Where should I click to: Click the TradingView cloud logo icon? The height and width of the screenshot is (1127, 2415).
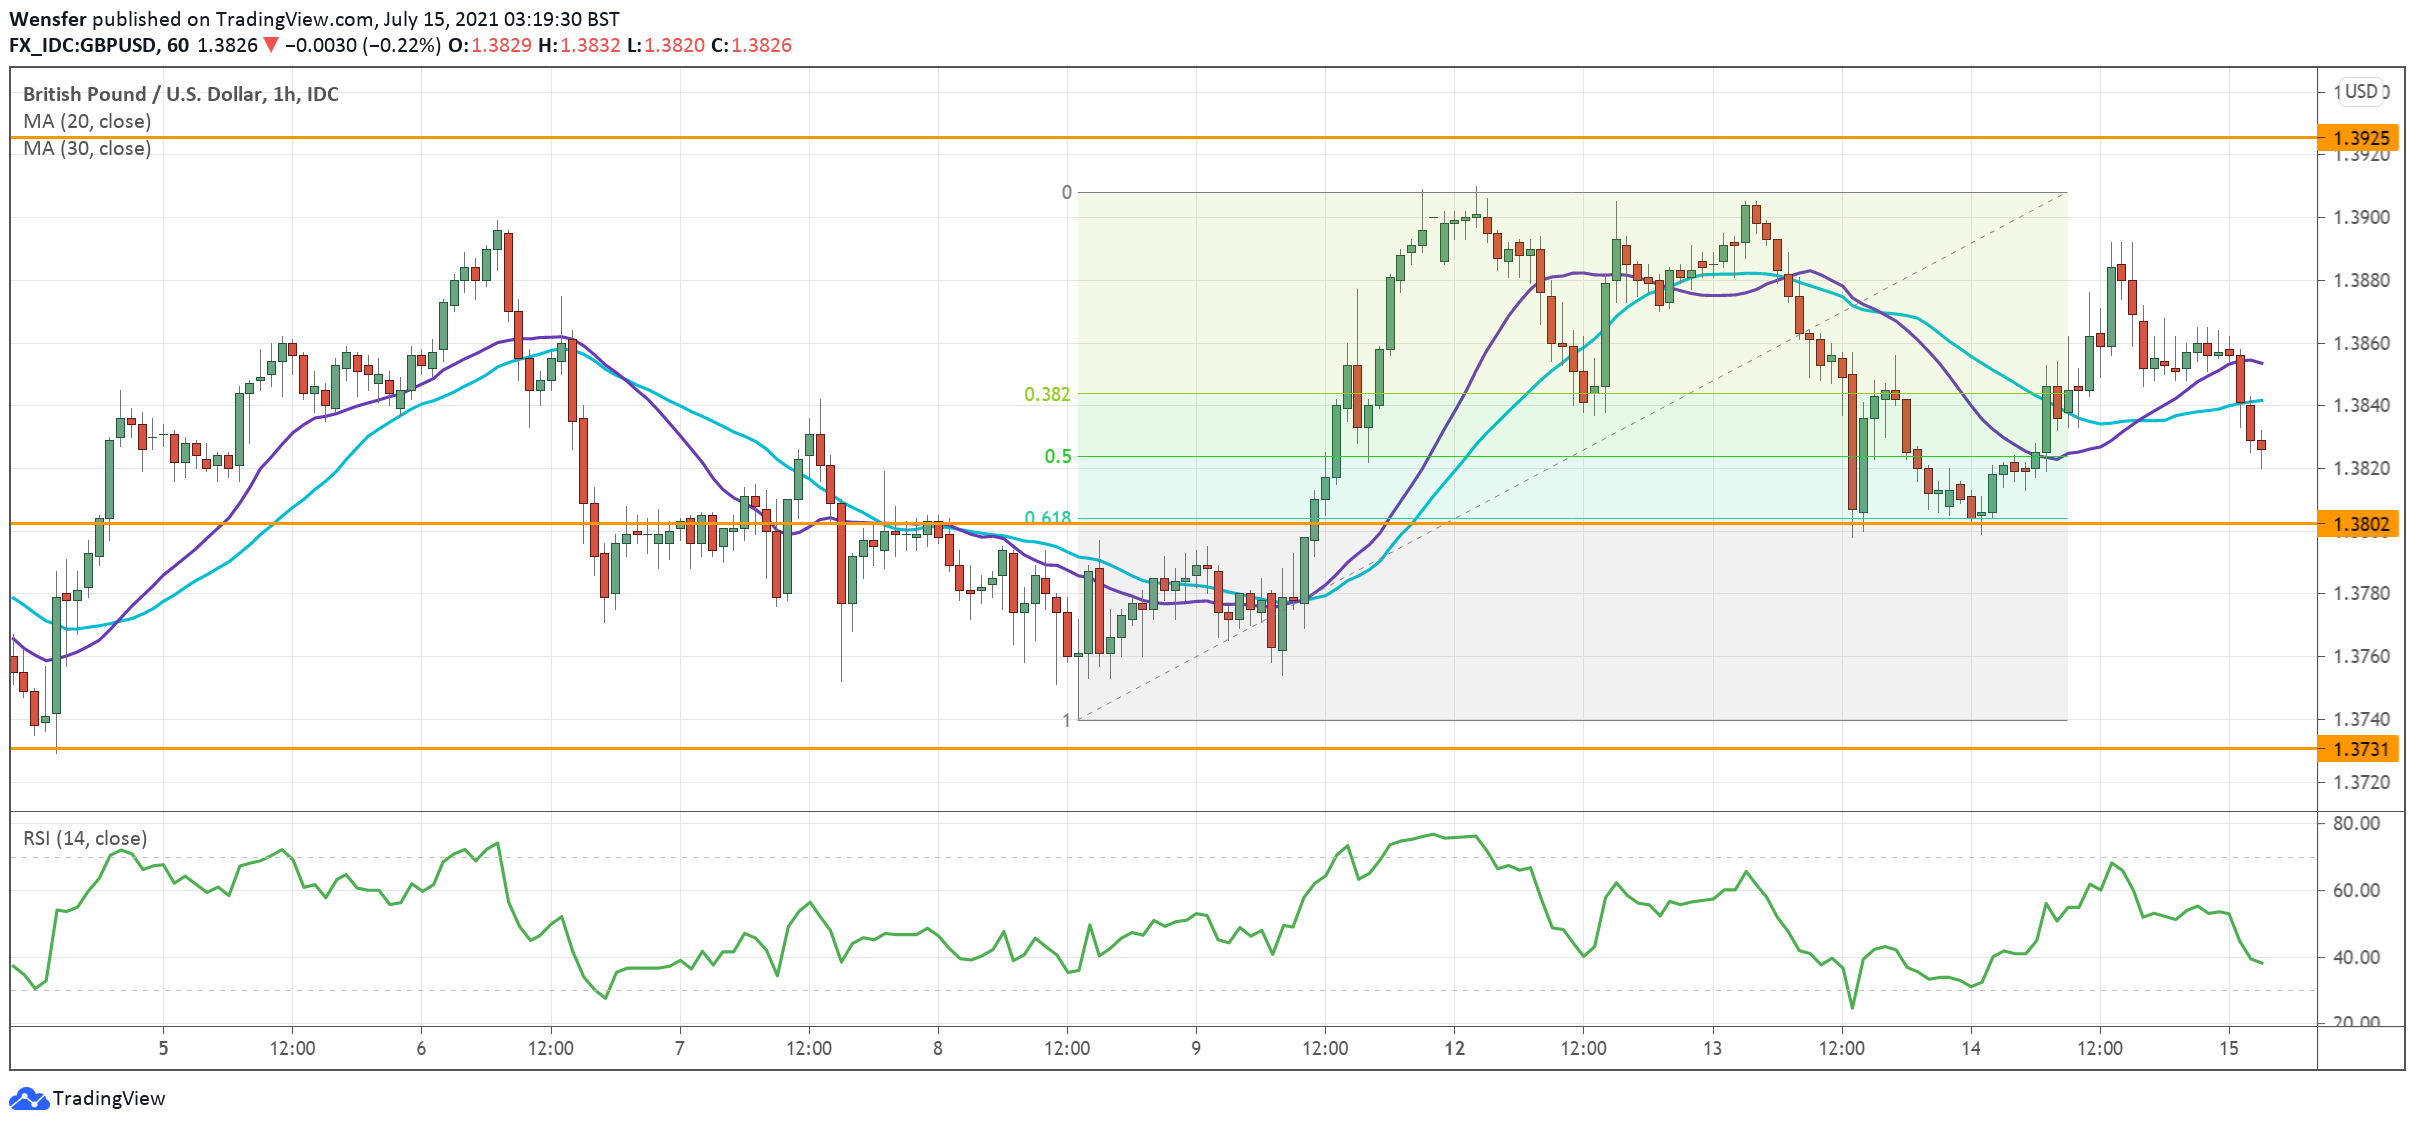(28, 1099)
